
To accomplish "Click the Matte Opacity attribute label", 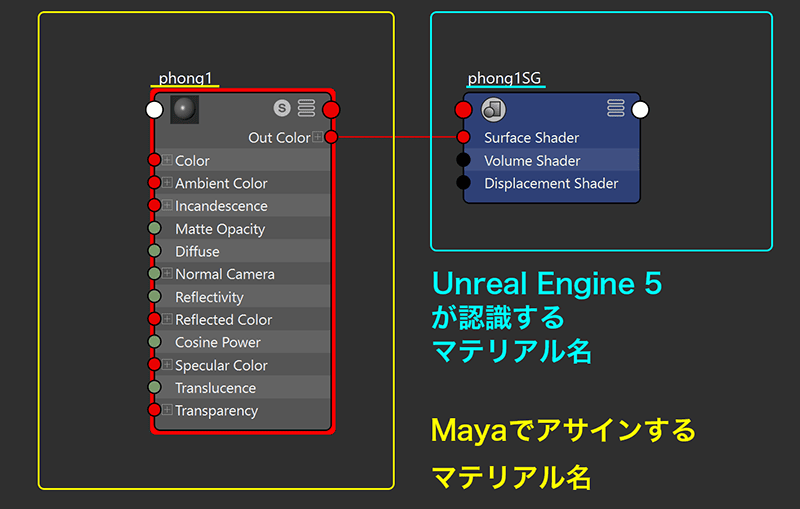I will coord(220,230).
